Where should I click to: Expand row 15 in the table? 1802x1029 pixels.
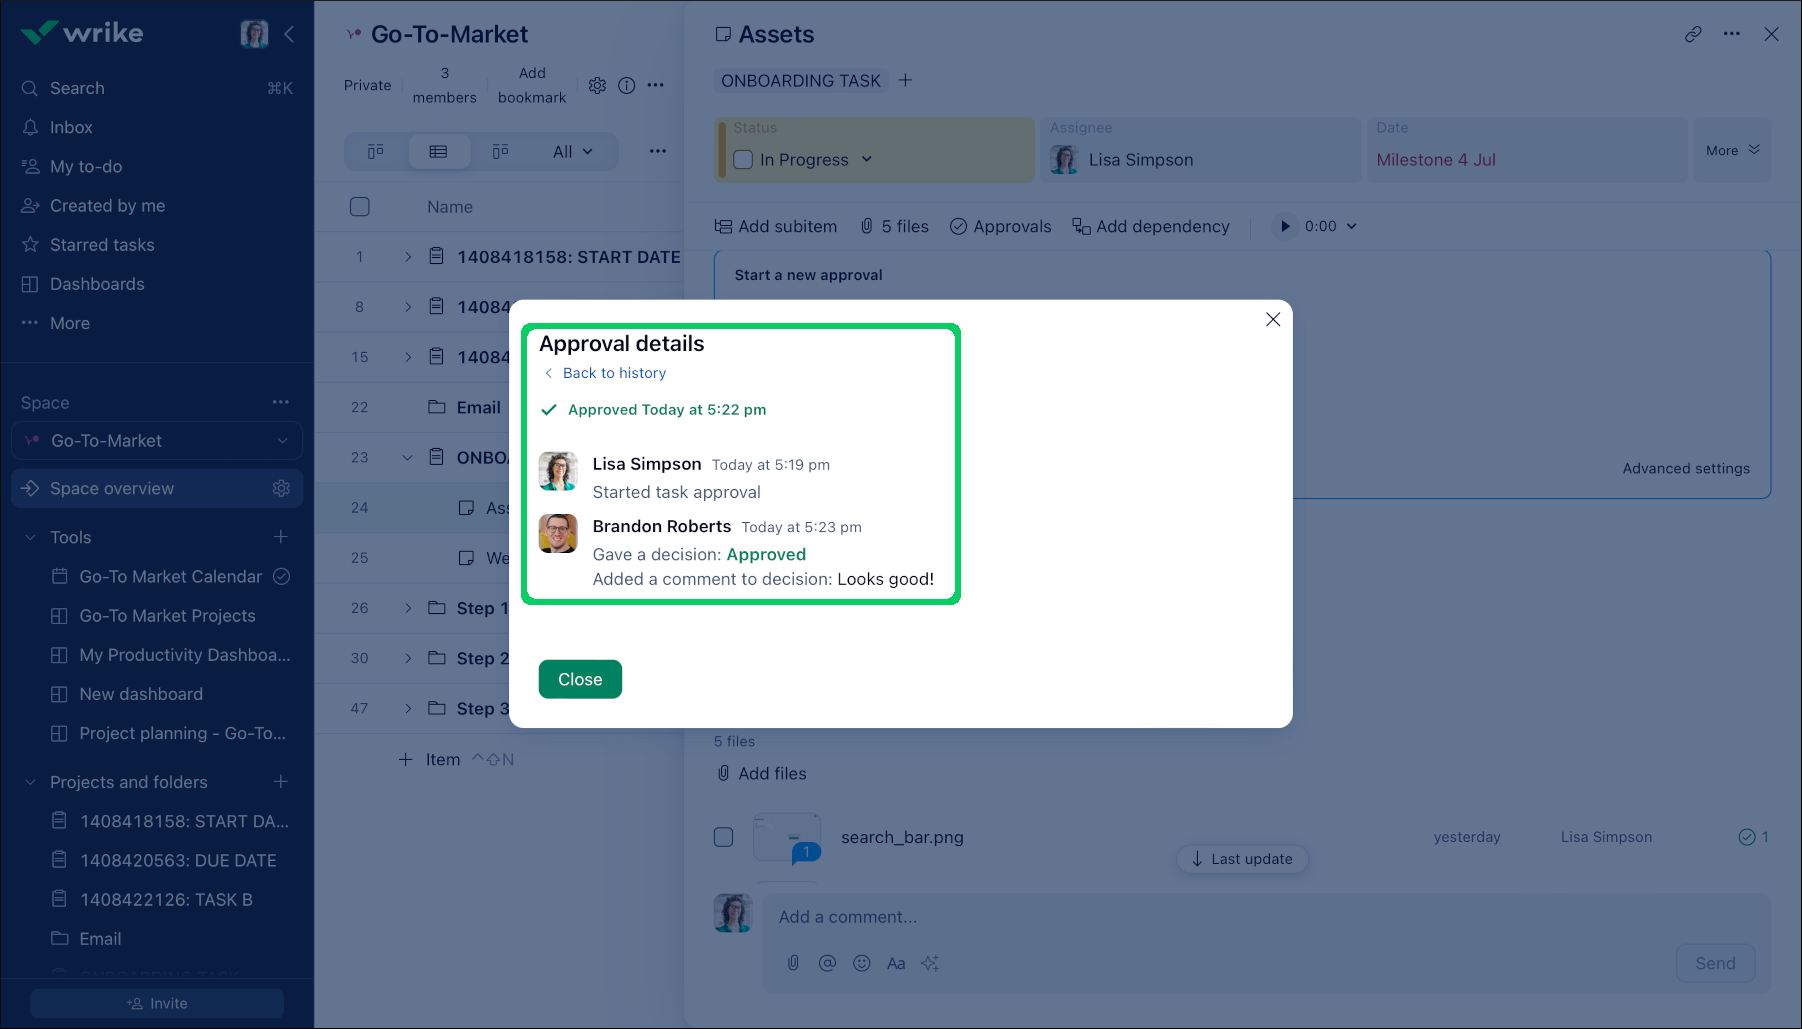(408, 357)
